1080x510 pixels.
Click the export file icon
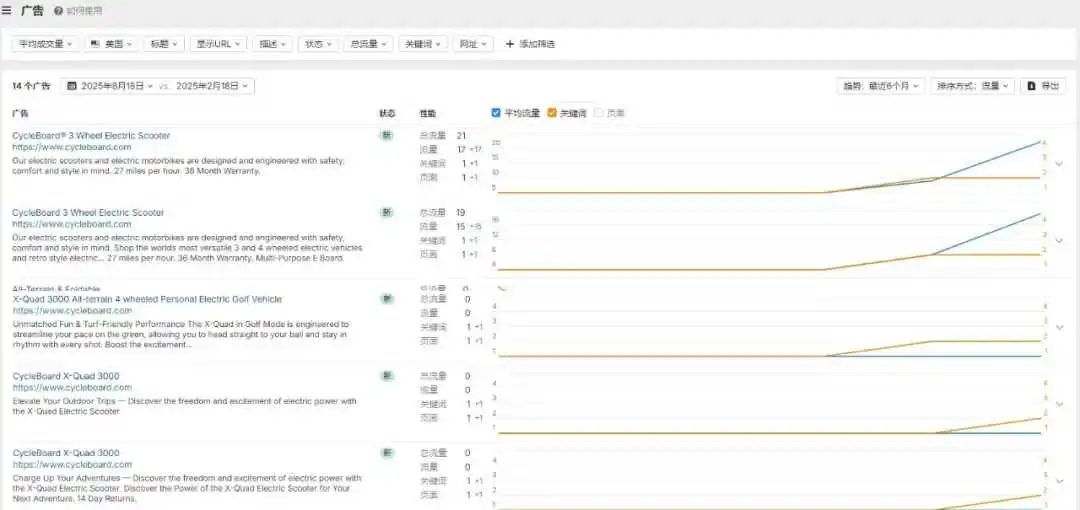[x=1031, y=86]
